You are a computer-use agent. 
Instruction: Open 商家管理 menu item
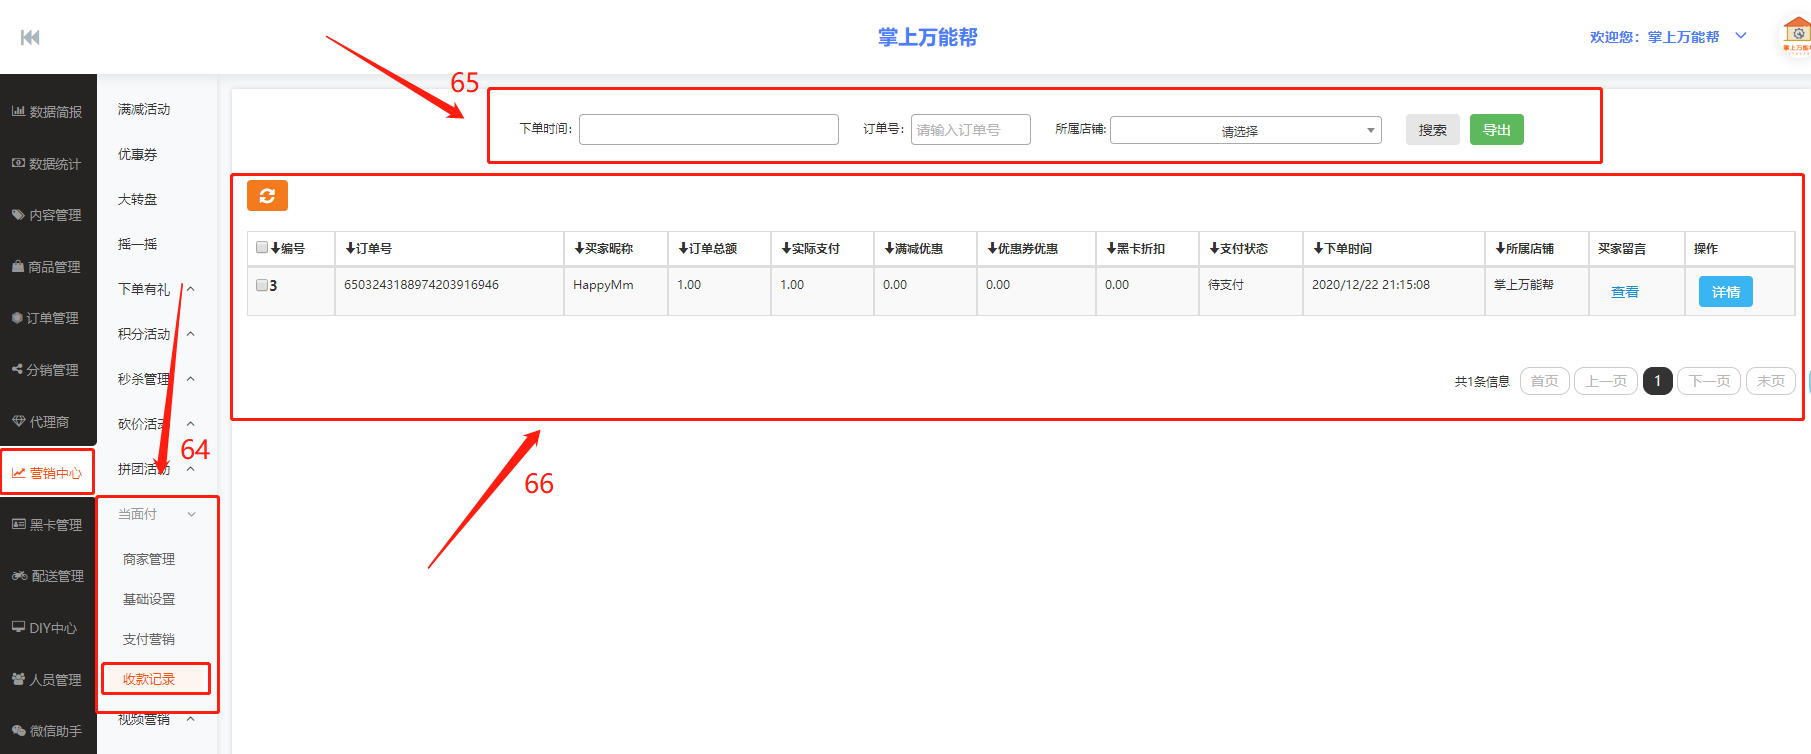coord(149,559)
